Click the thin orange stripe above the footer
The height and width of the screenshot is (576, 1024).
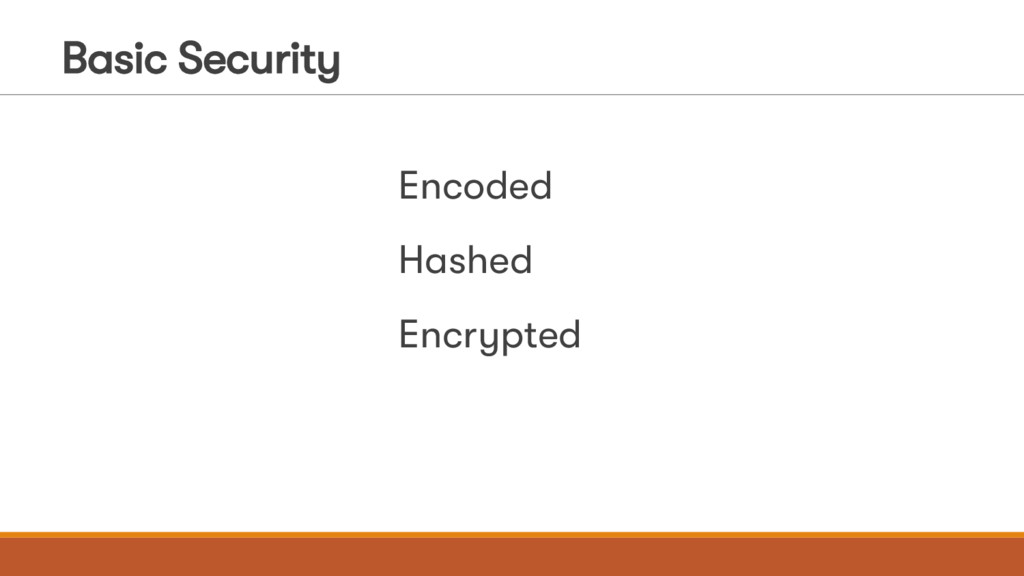pyautogui.click(x=512, y=535)
